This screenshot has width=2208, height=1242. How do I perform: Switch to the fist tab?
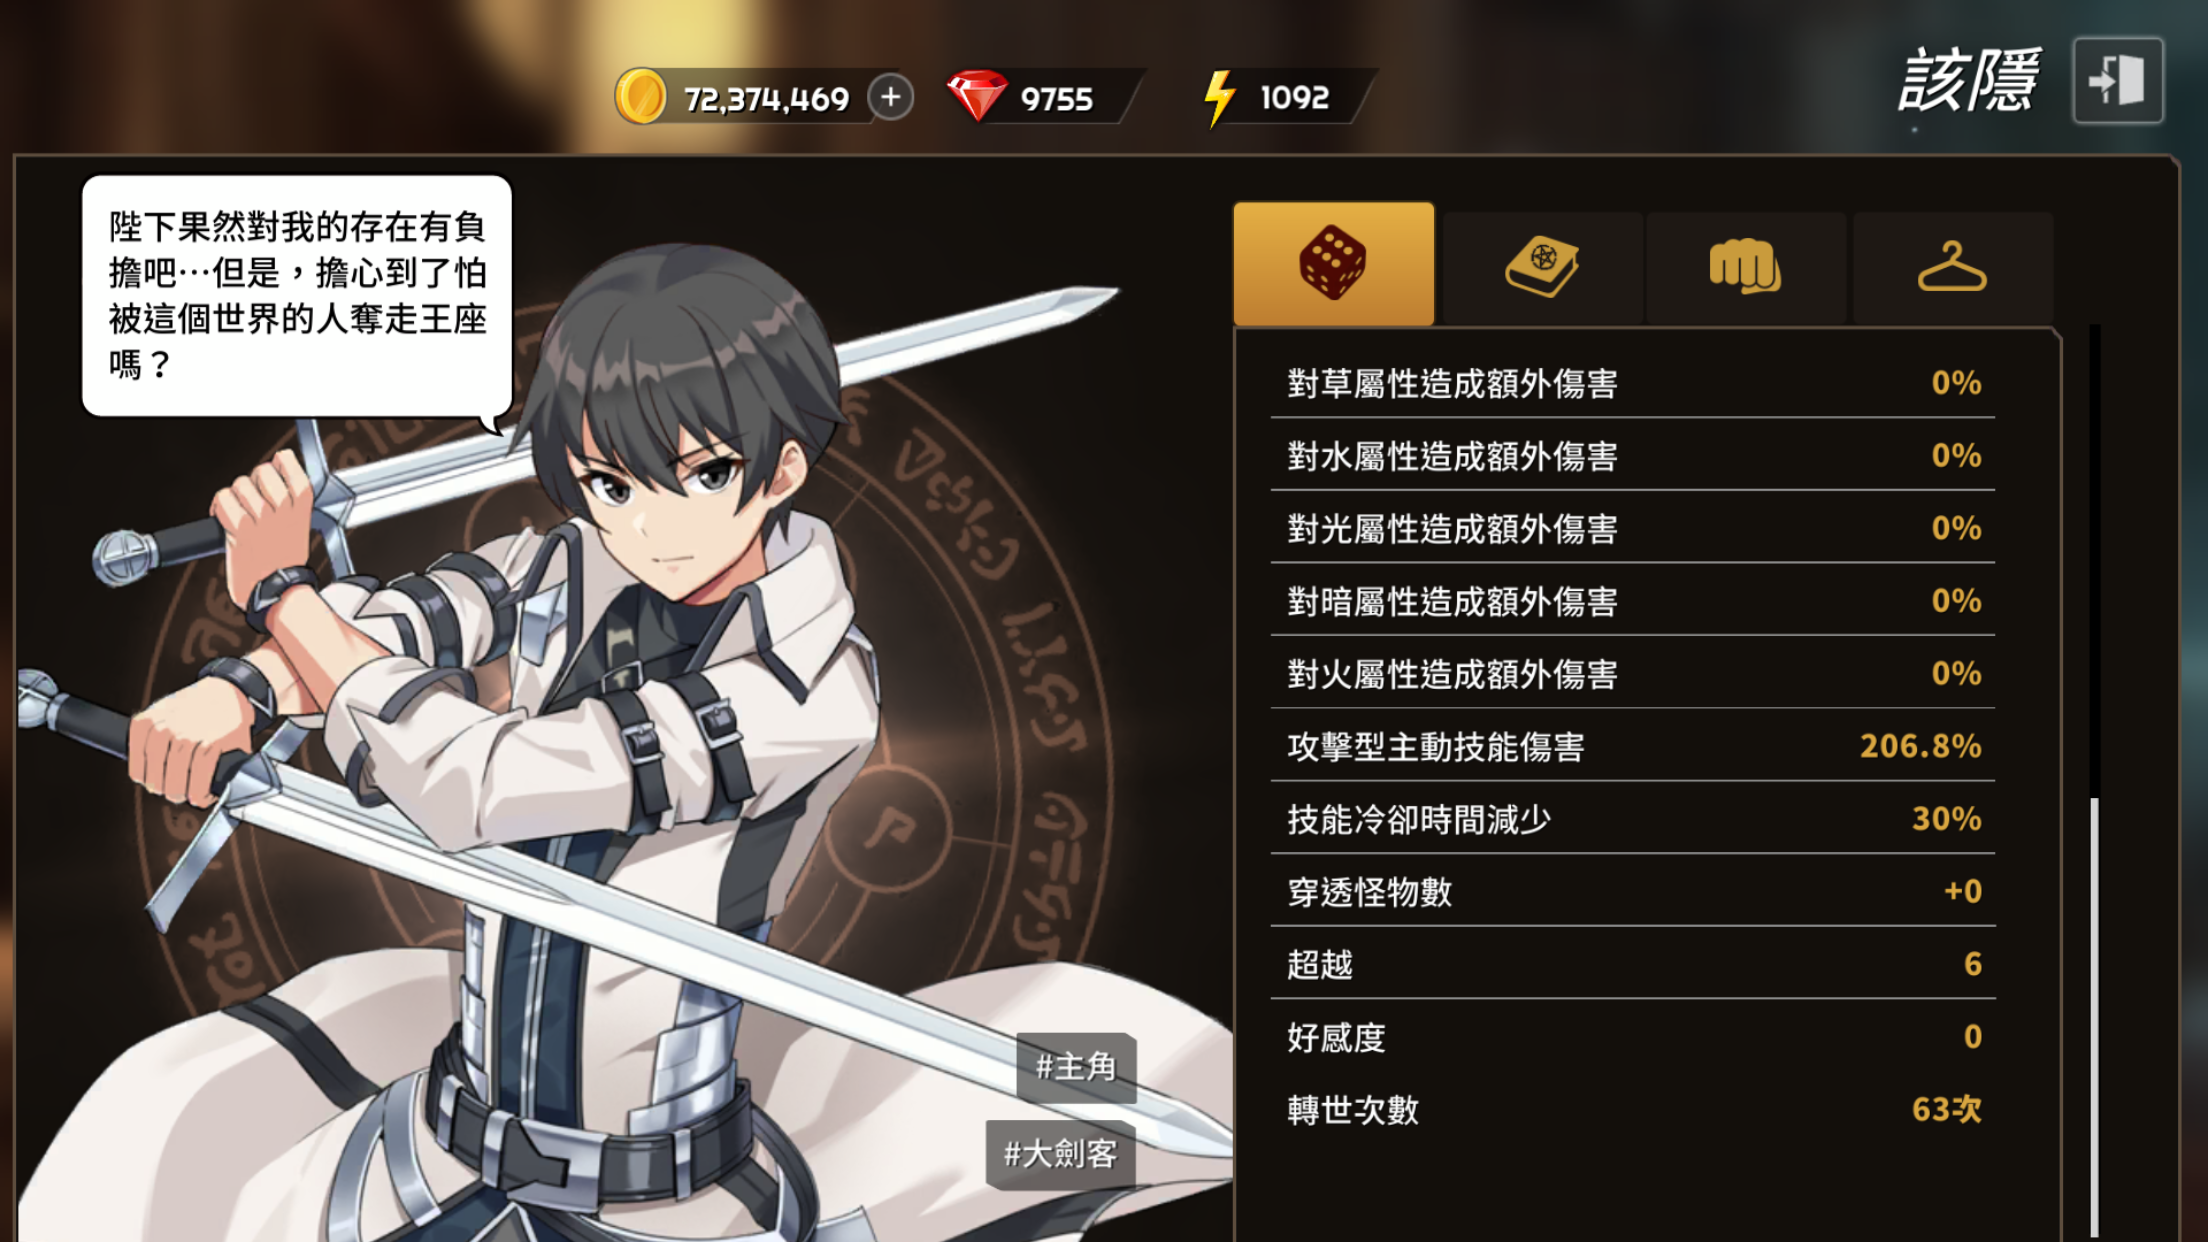1746,267
